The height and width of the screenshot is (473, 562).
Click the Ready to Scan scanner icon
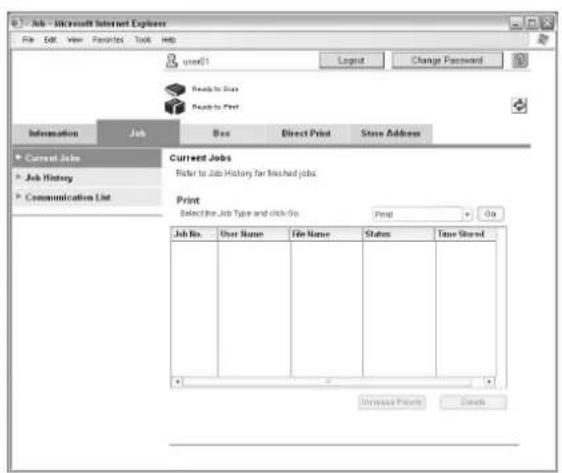pos(175,89)
